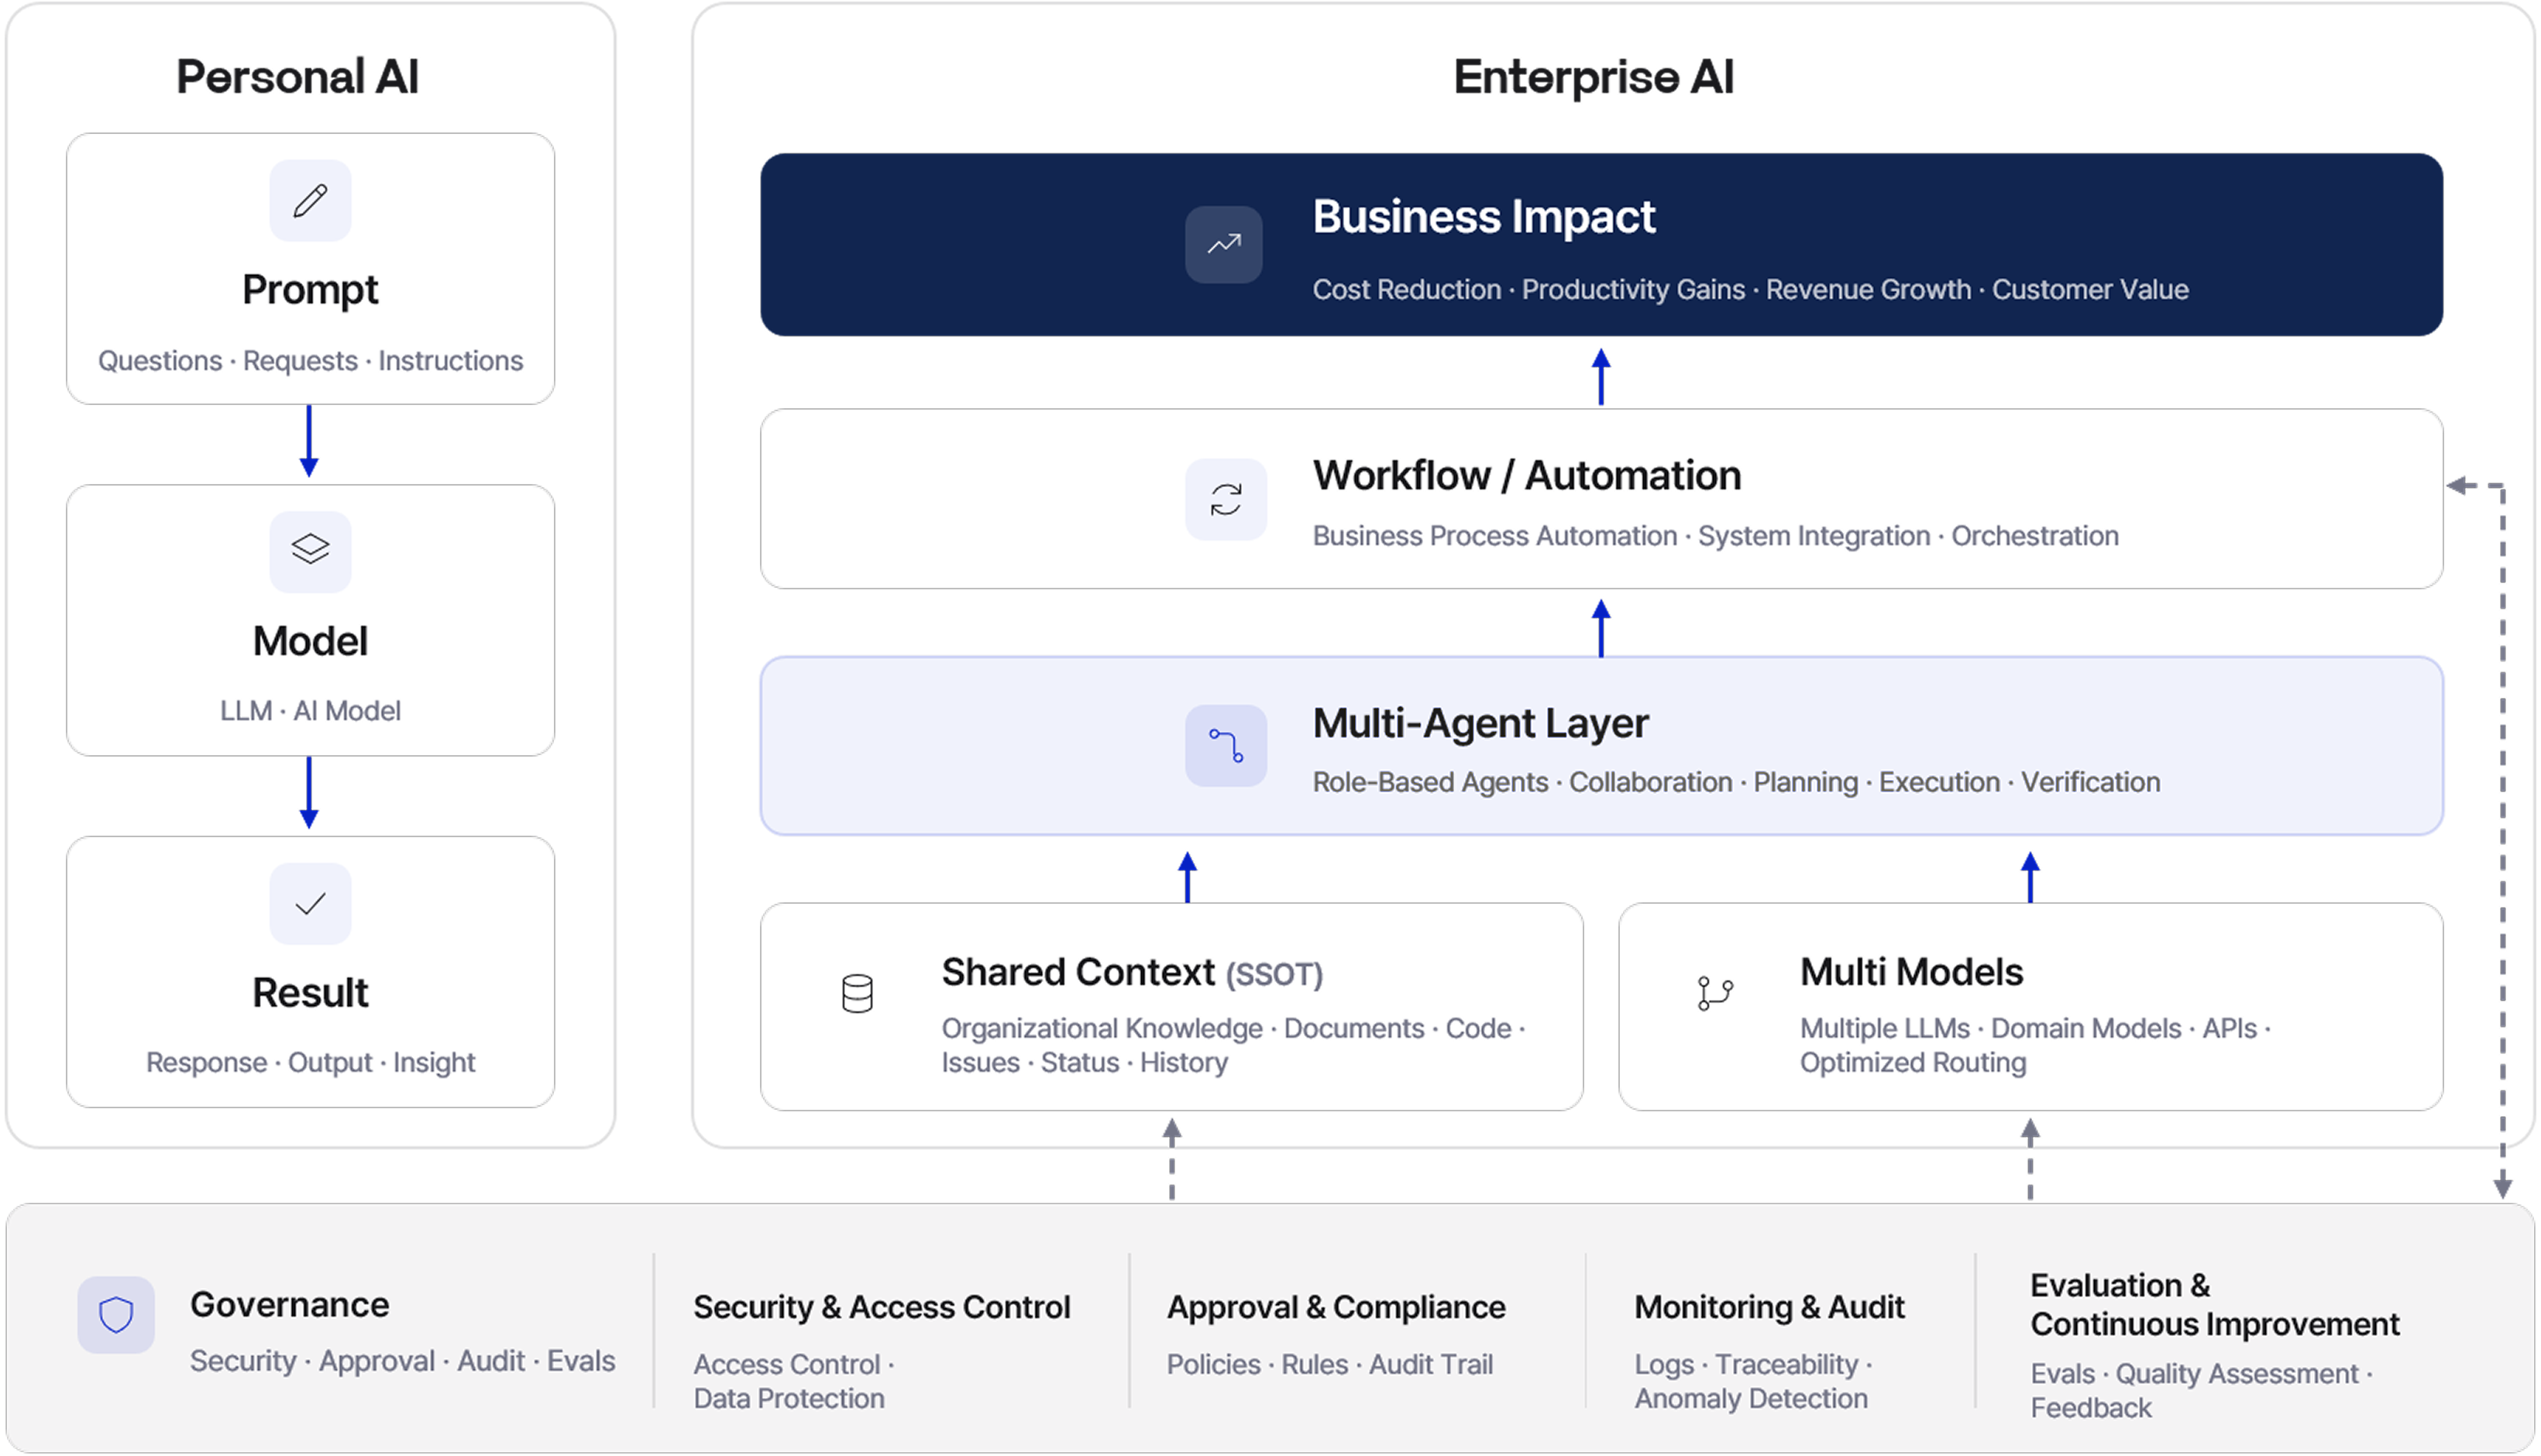This screenshot has width=2541, height=1456.
Task: Click the trending-up chart icon in Business Impact
Action: pos(1224,244)
